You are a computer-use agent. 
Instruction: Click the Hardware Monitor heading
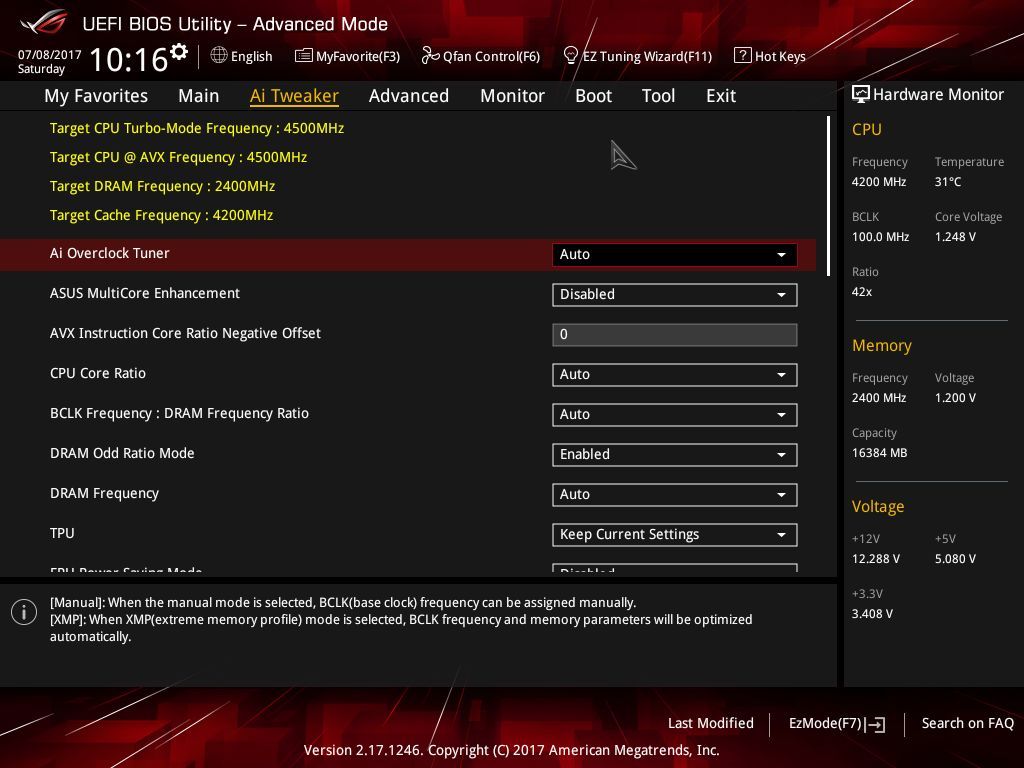(938, 95)
